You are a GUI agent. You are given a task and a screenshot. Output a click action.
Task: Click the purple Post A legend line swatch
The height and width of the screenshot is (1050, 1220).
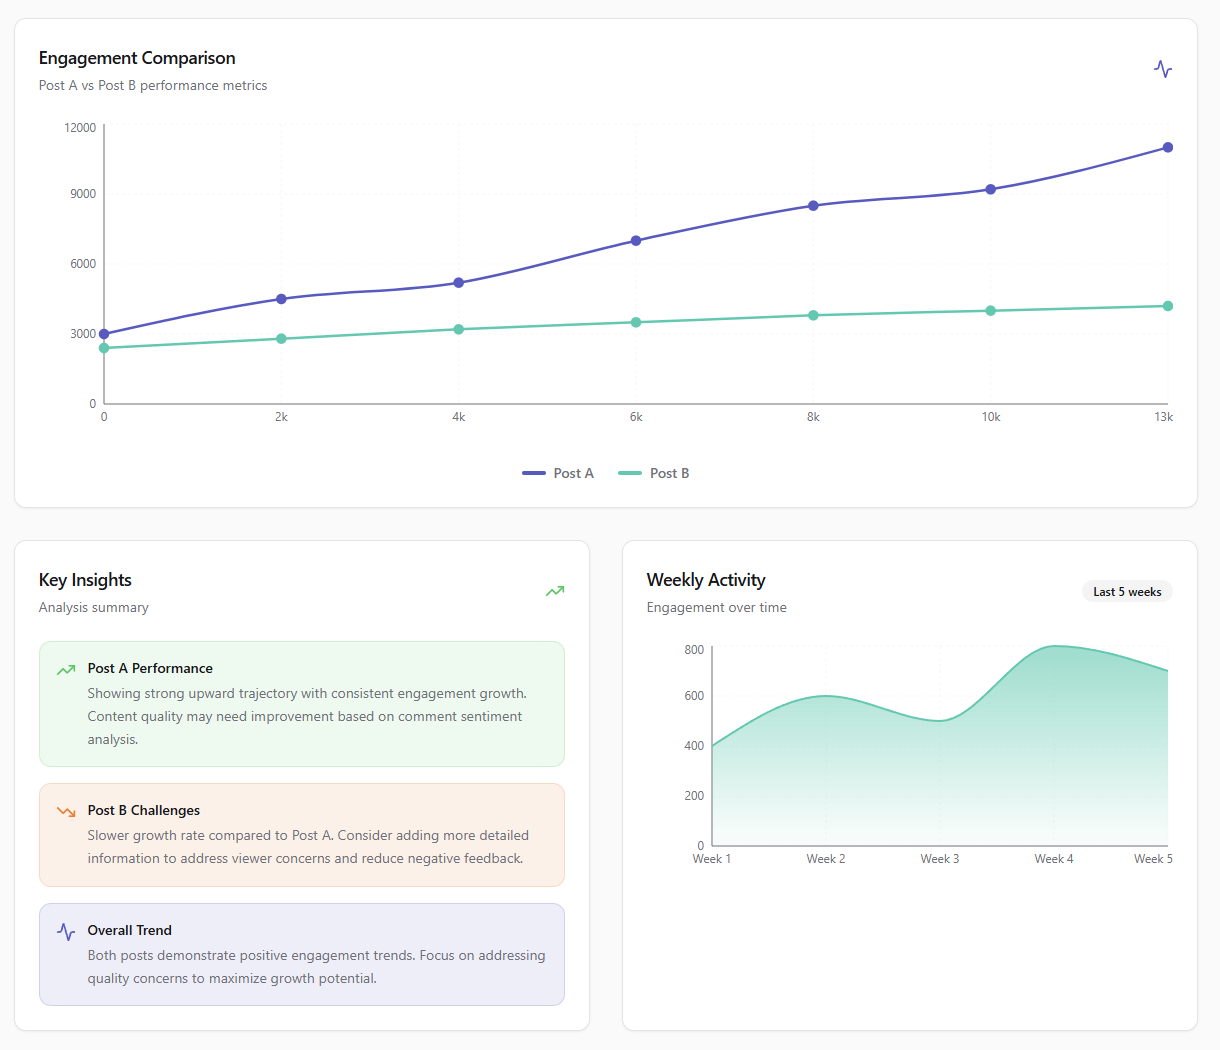point(534,473)
